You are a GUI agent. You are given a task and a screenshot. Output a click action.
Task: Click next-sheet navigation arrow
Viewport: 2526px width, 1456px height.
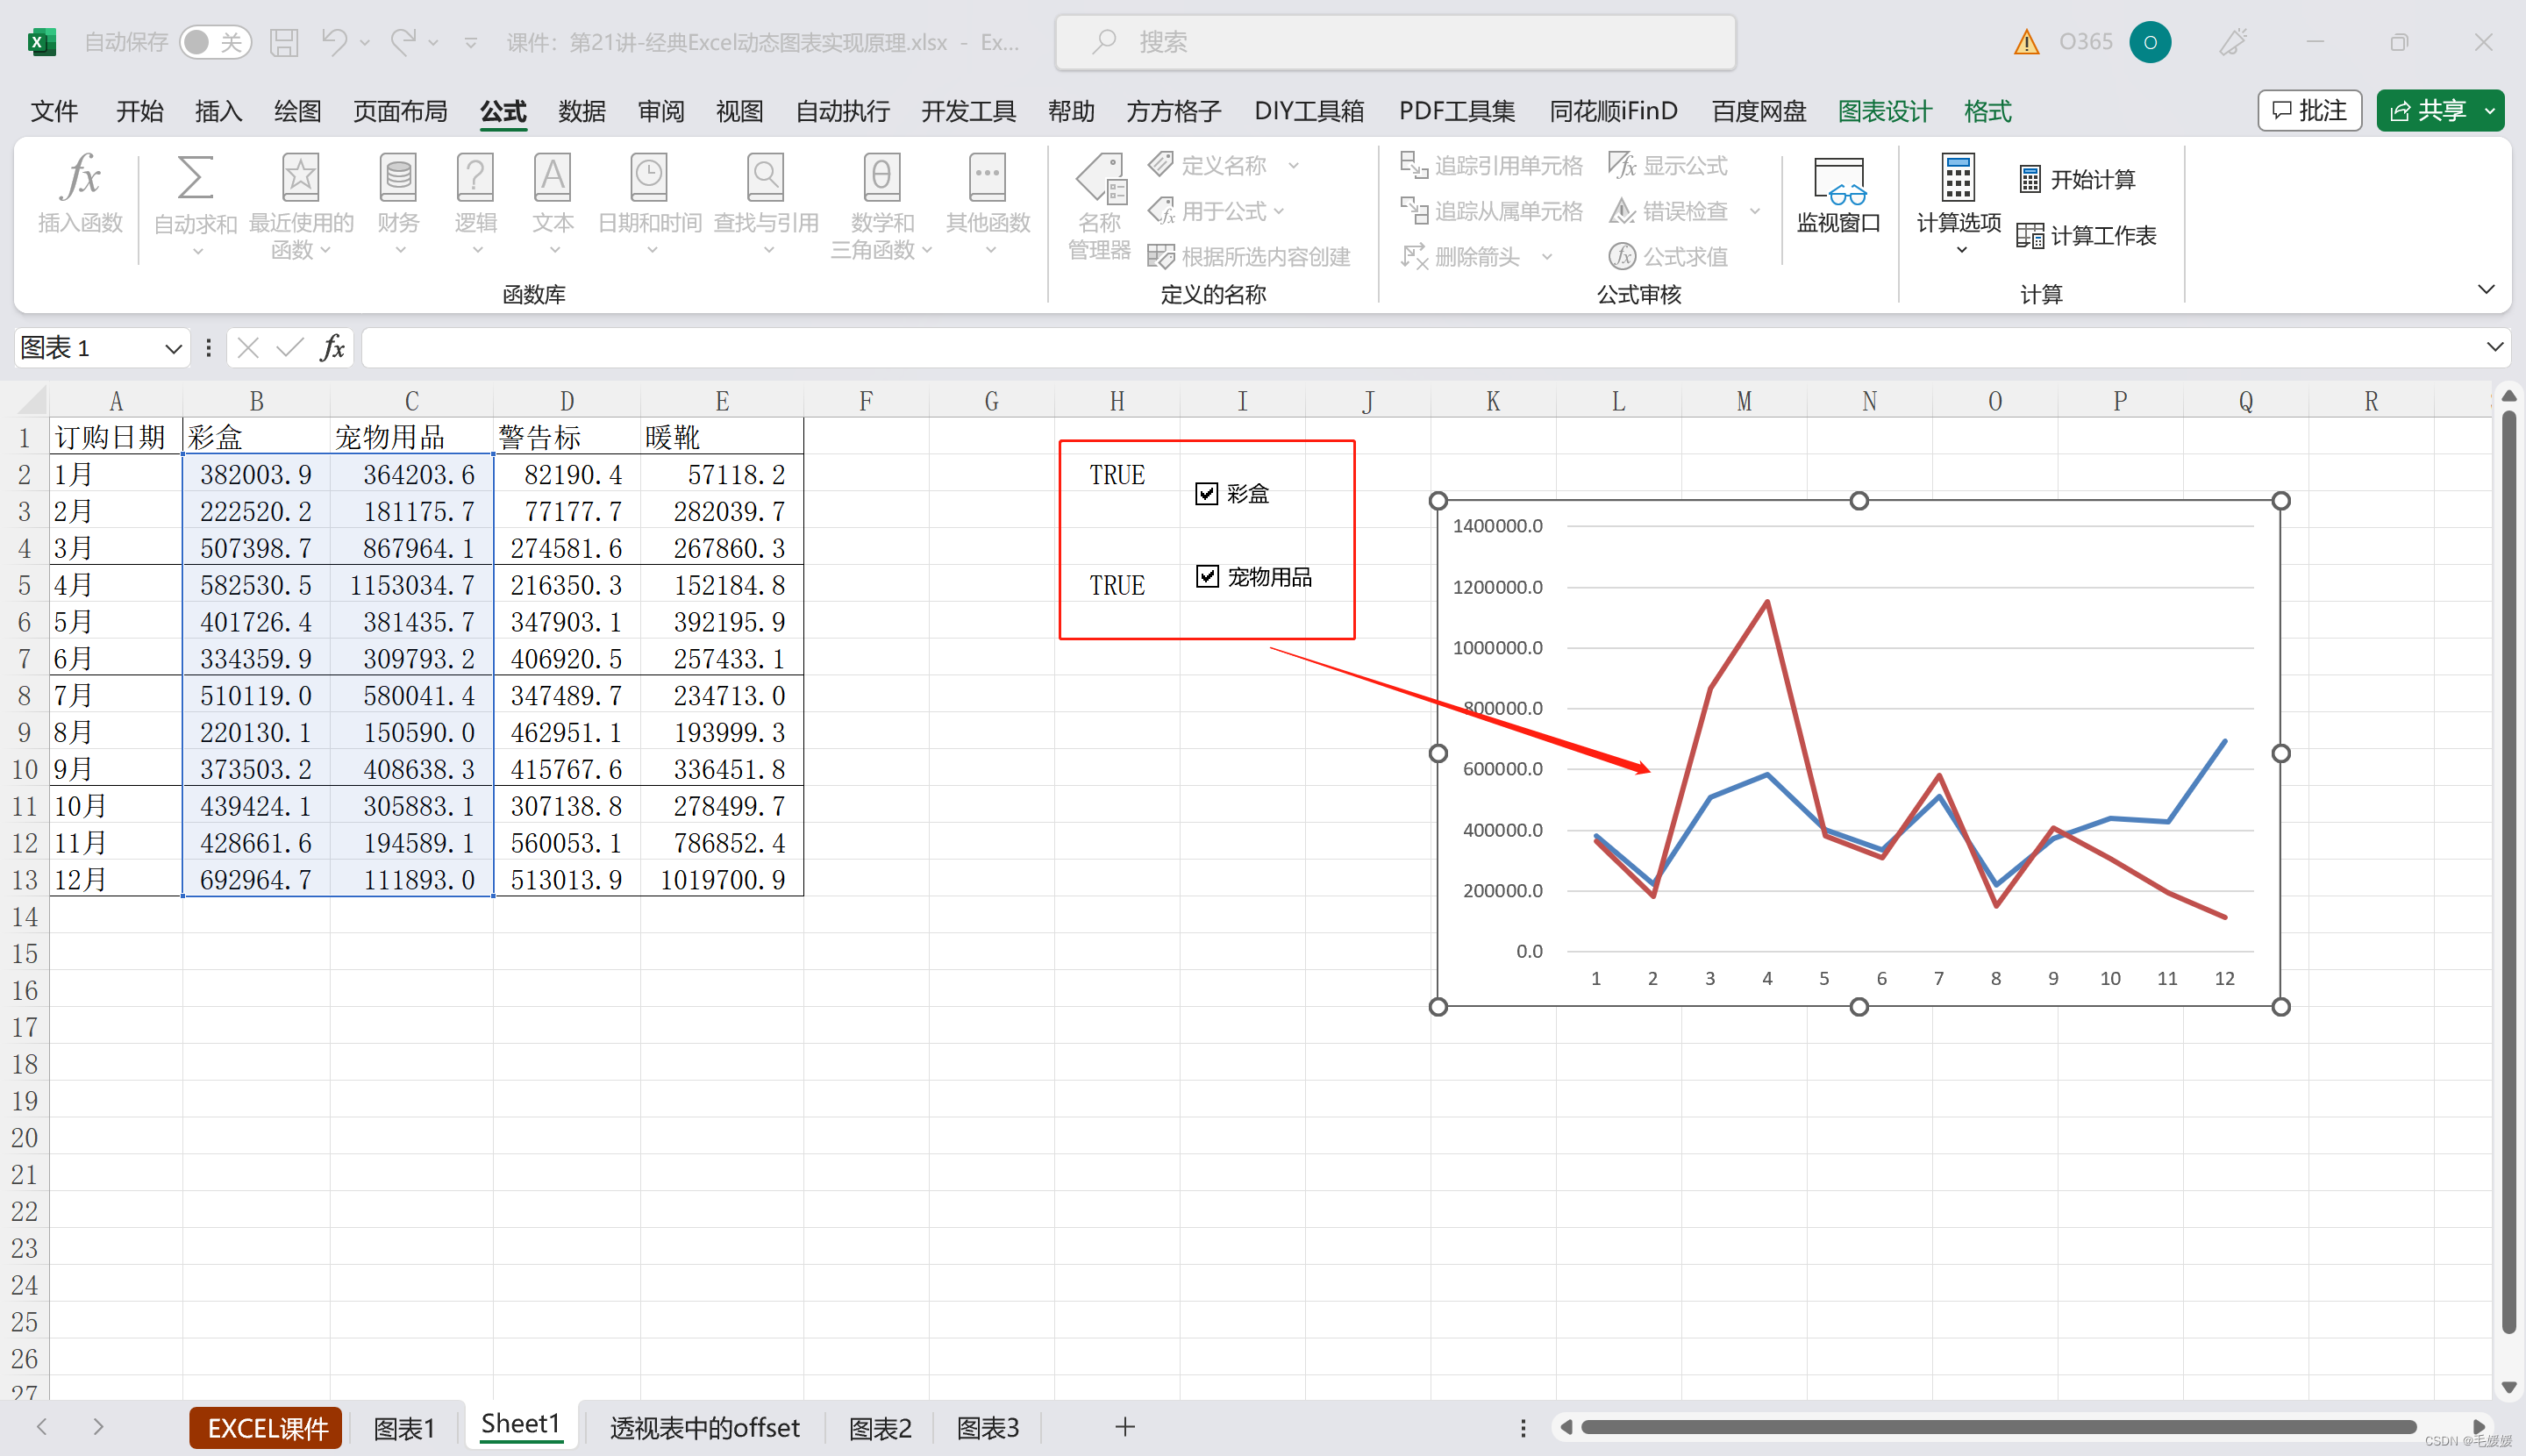97,1427
